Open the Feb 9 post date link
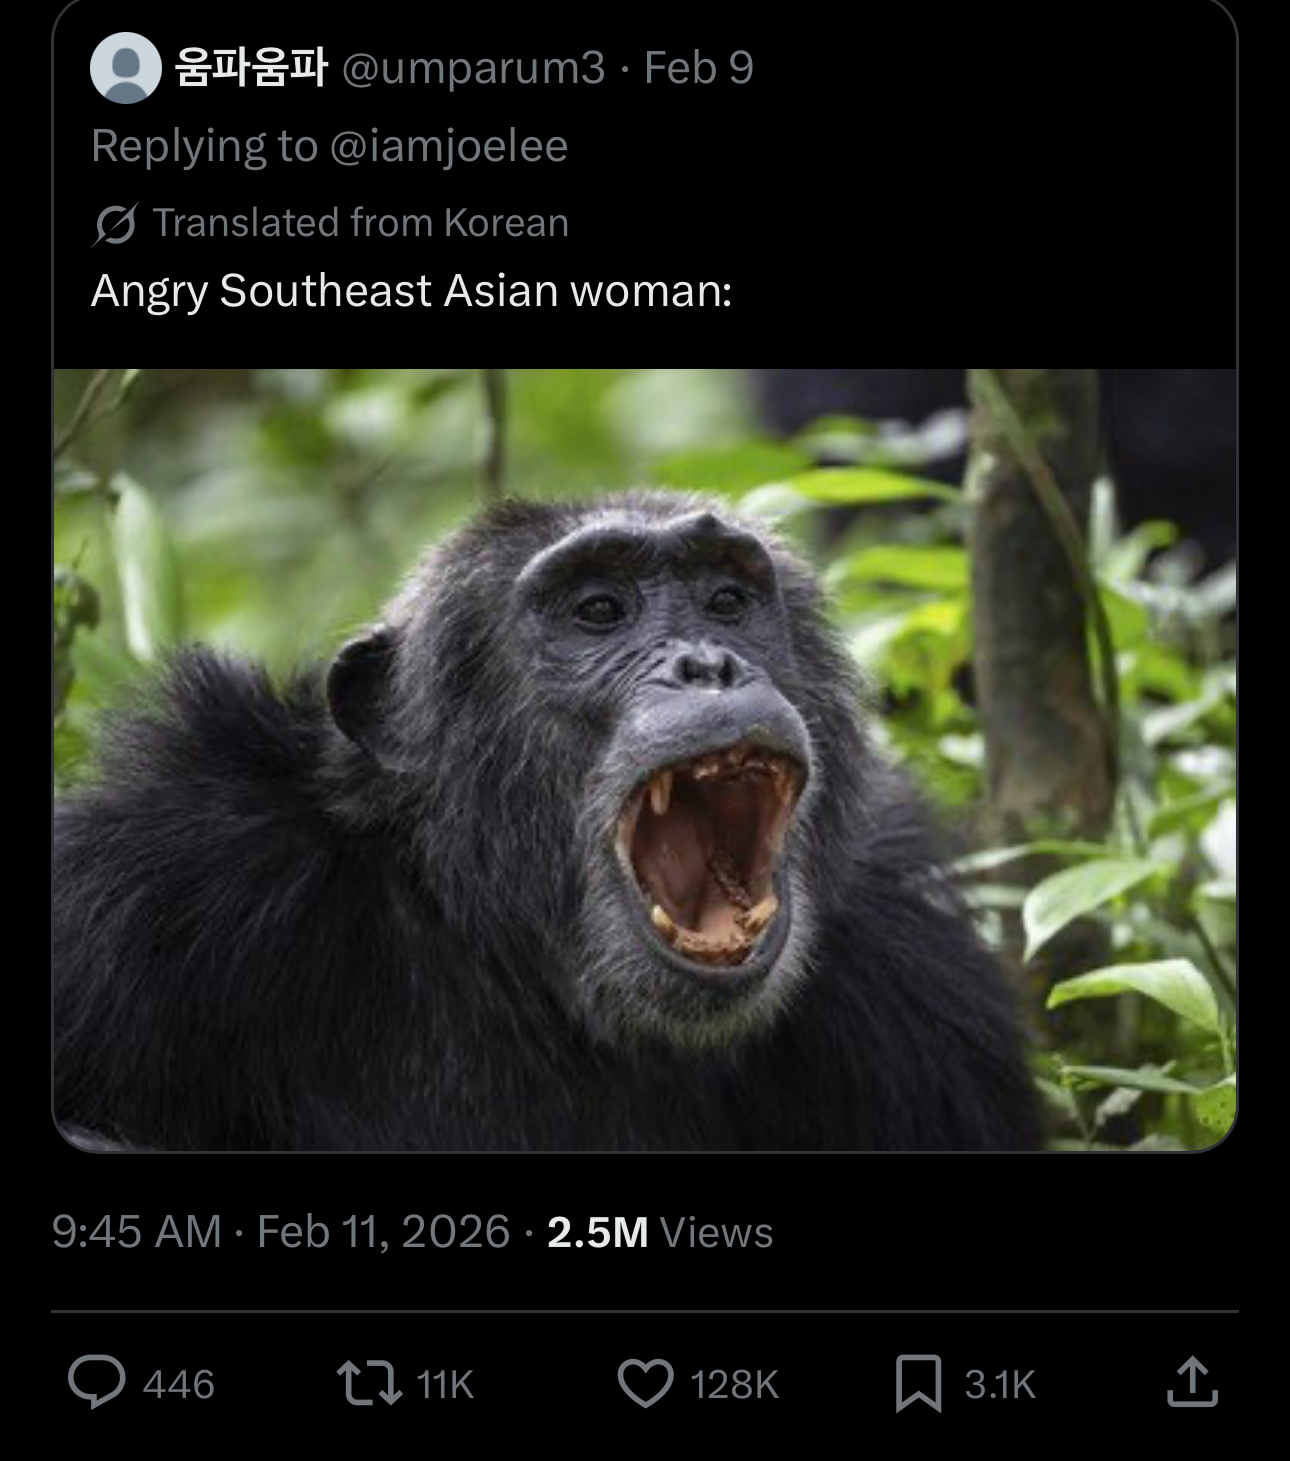 tap(698, 68)
